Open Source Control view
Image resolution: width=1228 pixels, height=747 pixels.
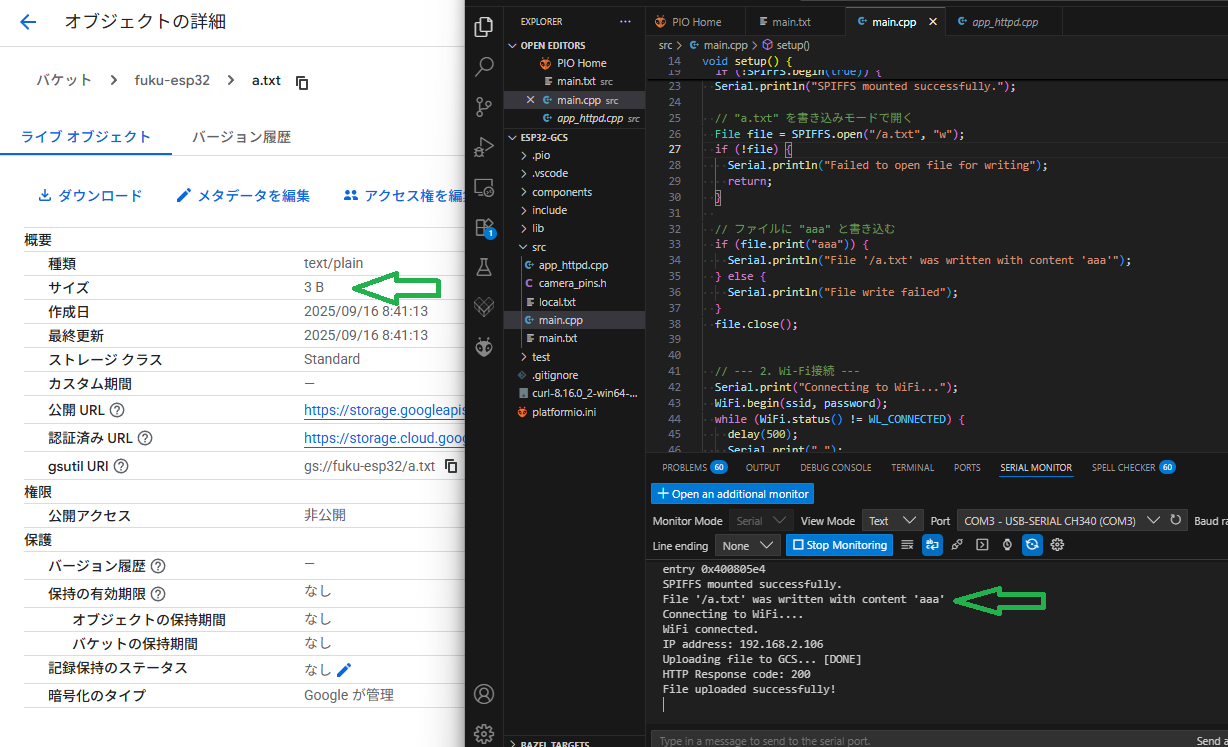[x=484, y=107]
